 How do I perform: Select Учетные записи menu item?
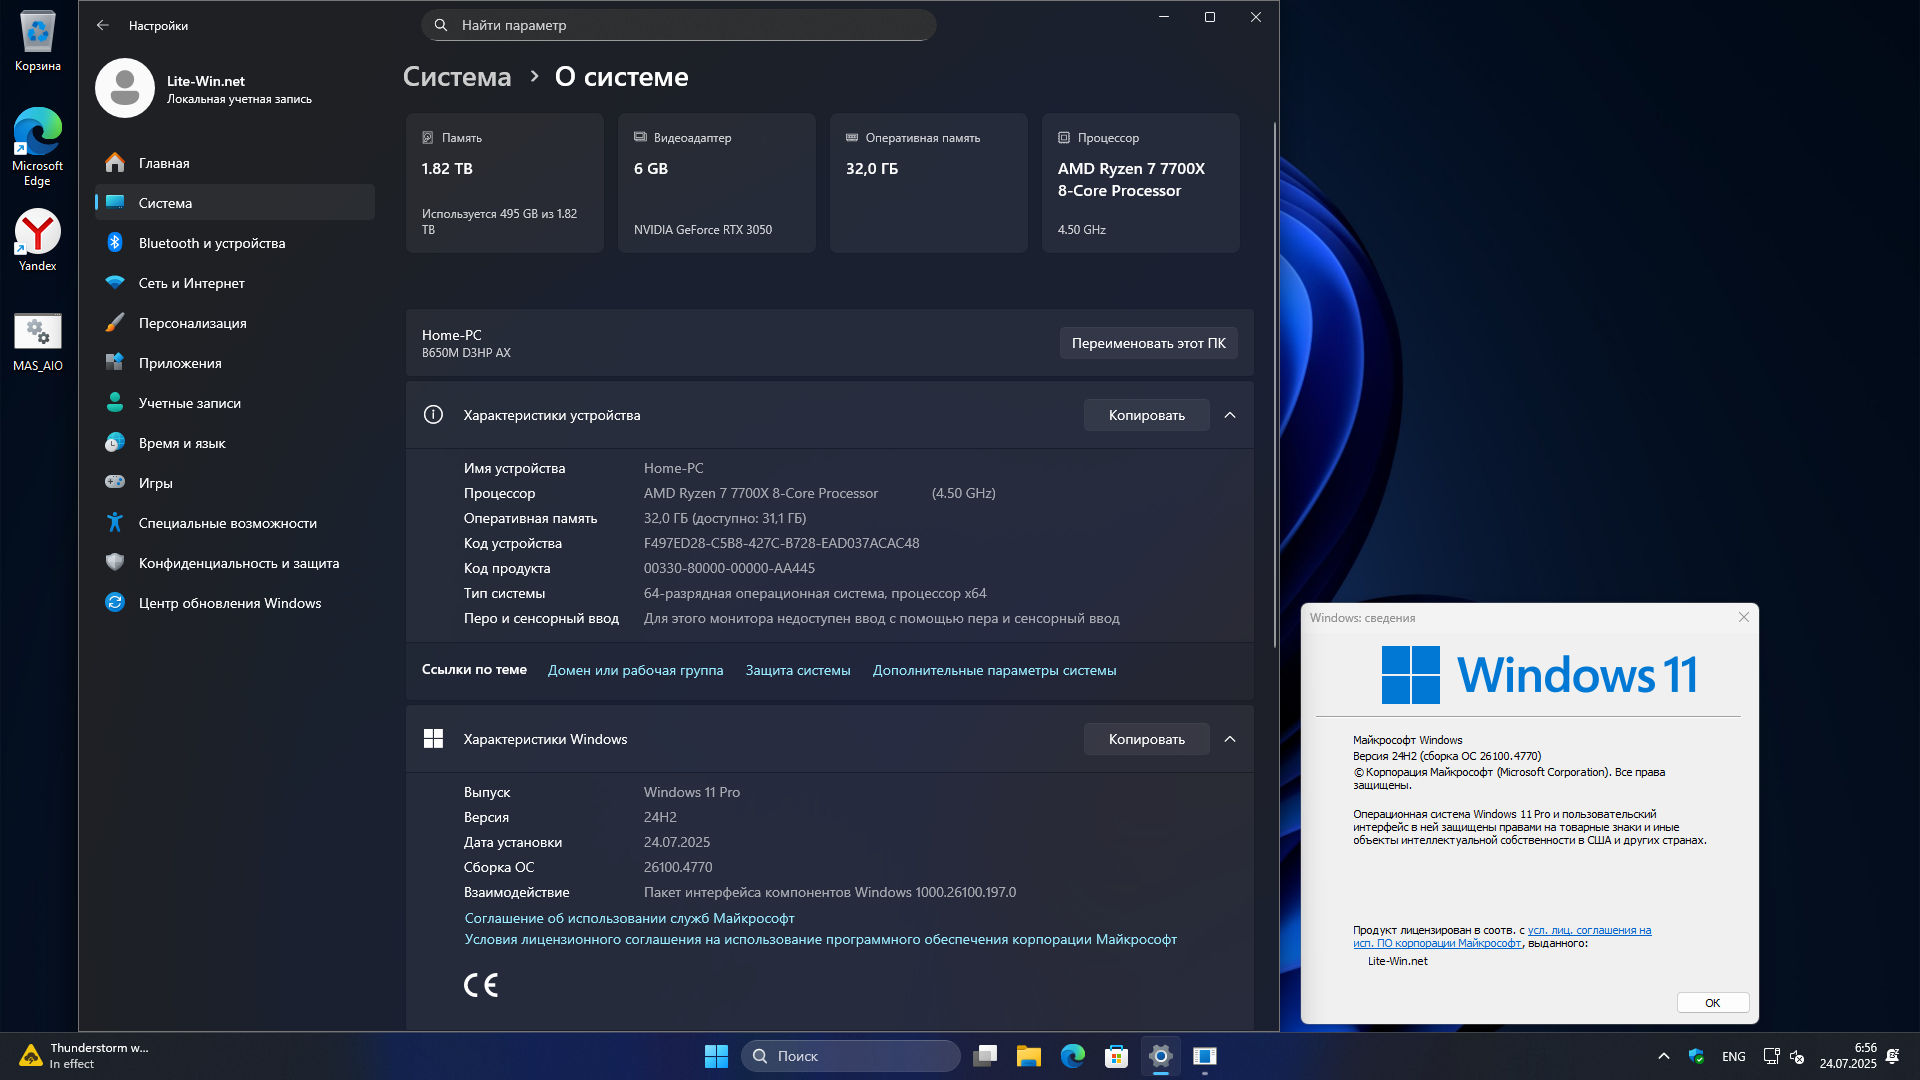pos(189,403)
